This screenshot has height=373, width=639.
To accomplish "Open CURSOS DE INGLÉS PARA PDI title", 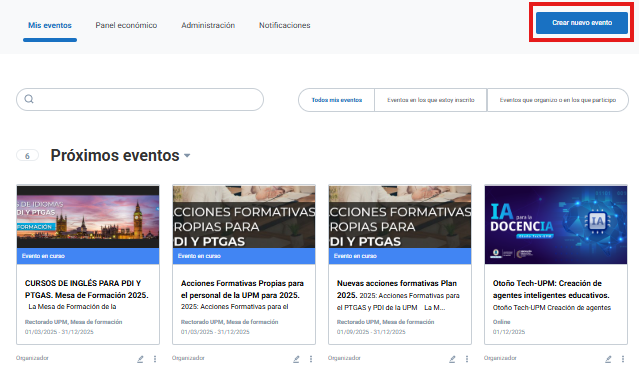I will point(86,289).
